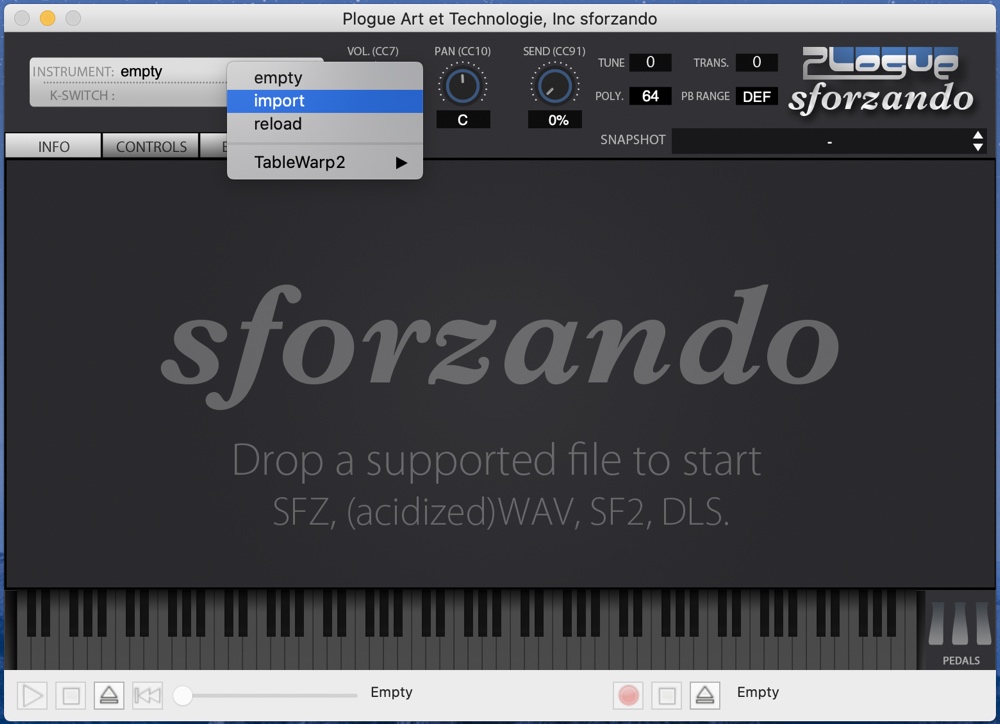The image size is (1000, 724).
Task: Click the POLY. value 64
Action: (x=650, y=96)
